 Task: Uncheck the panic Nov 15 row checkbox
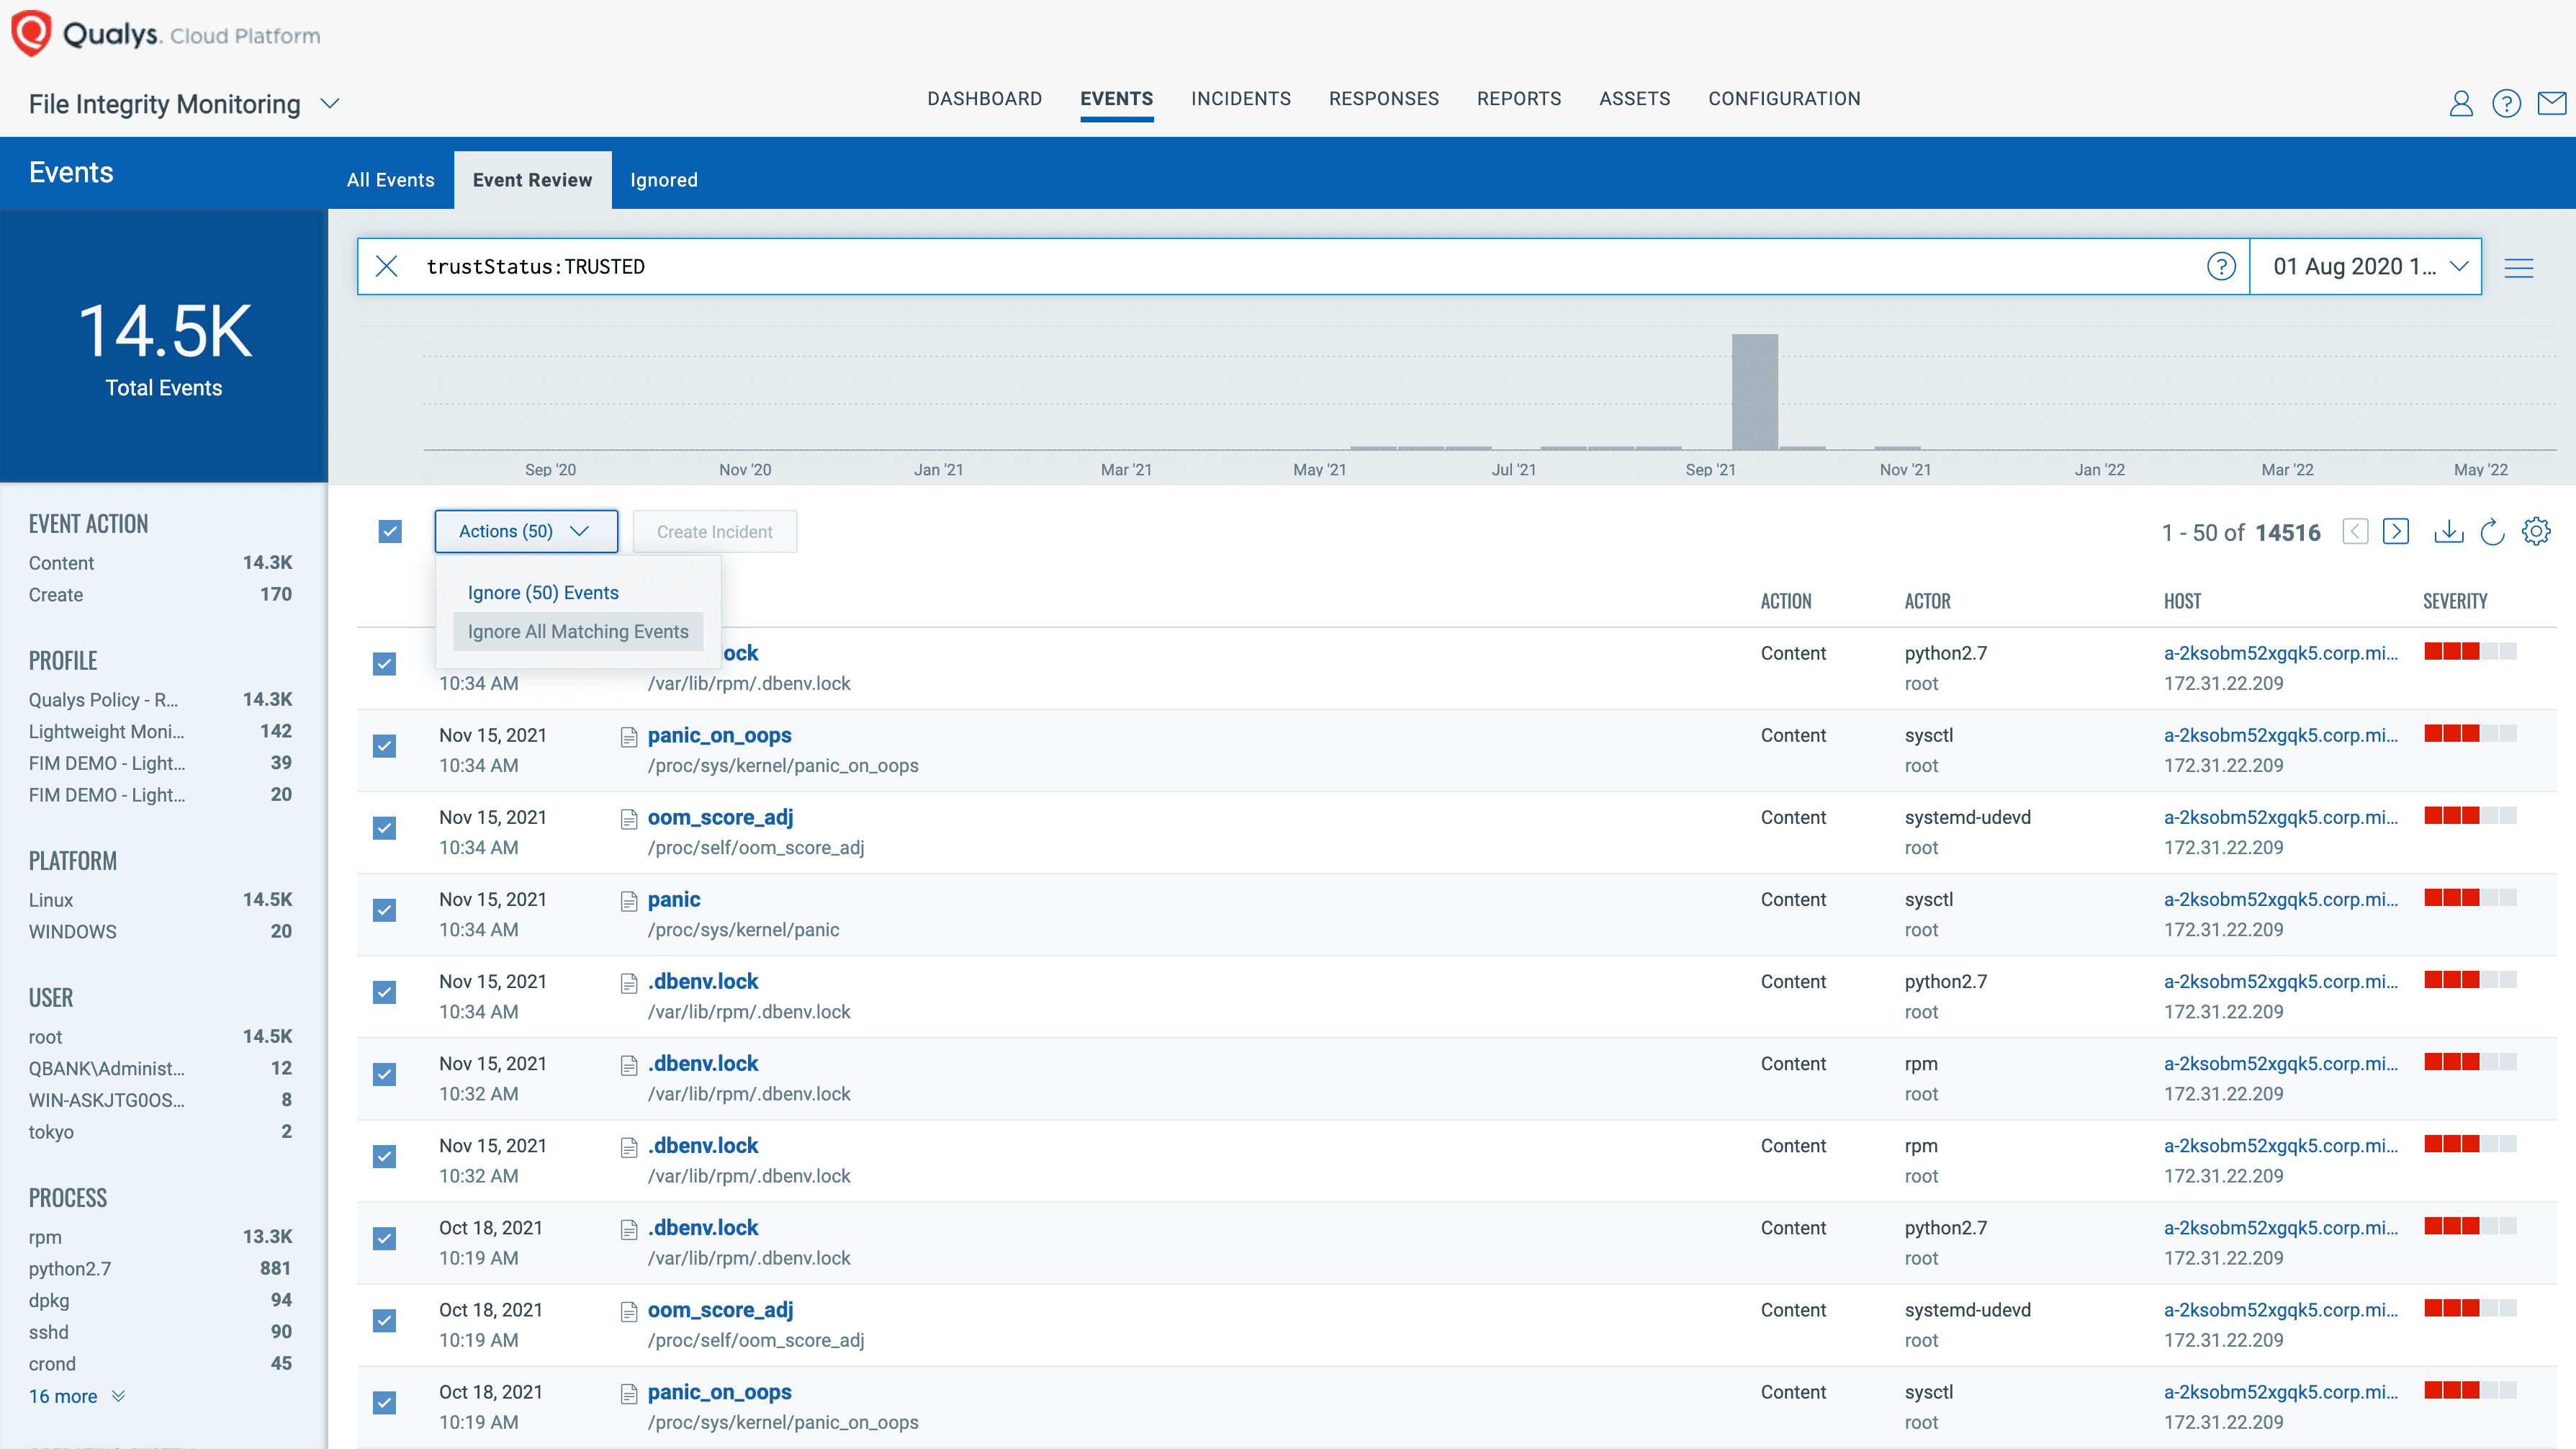pos(384,910)
